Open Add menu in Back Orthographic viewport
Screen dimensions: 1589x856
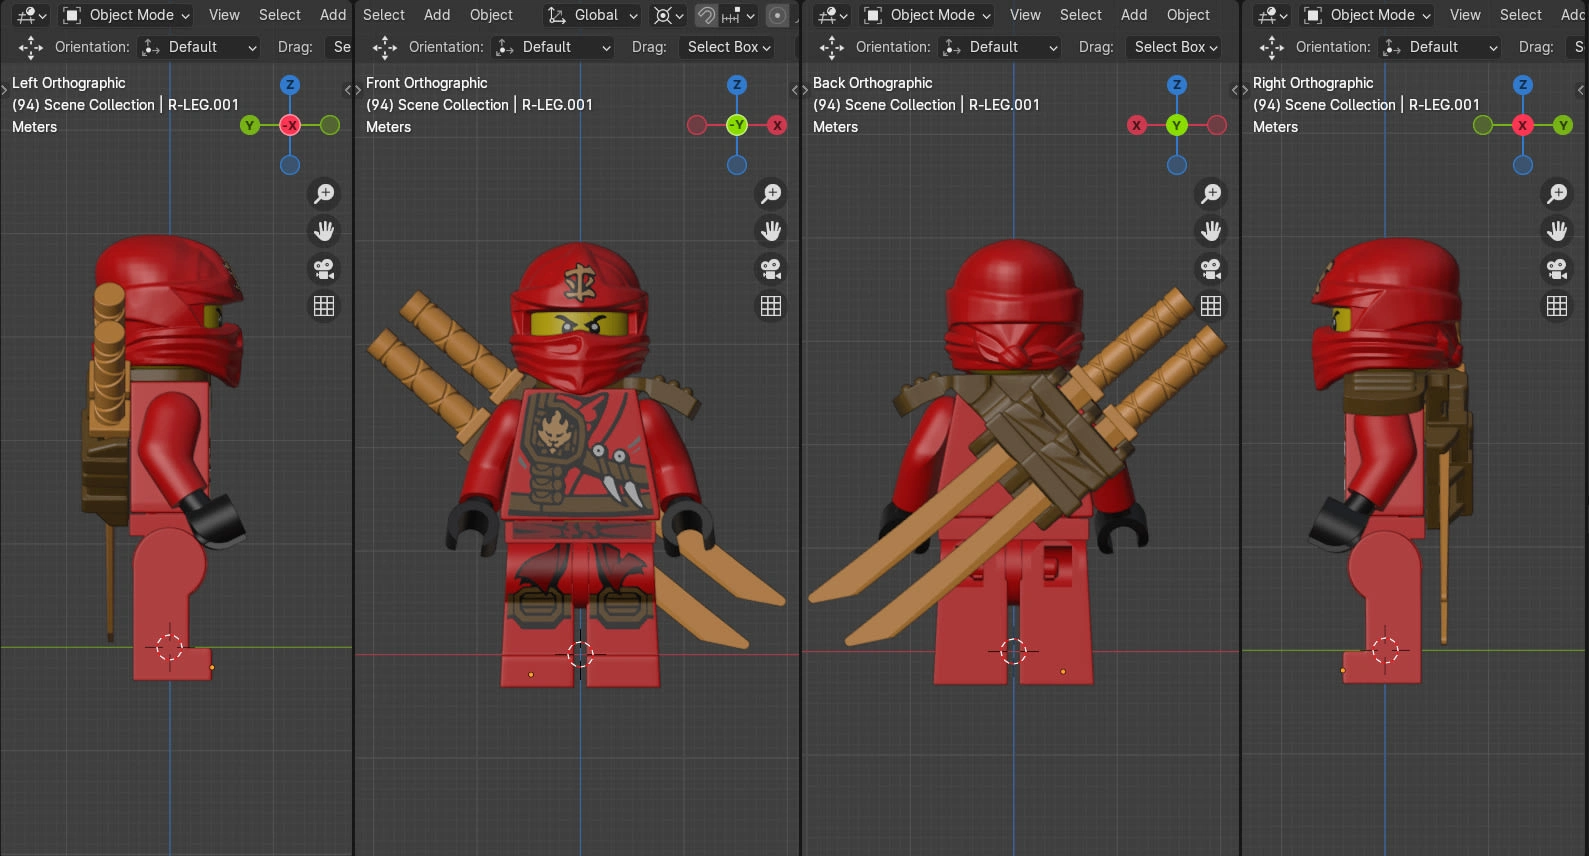coord(1134,15)
